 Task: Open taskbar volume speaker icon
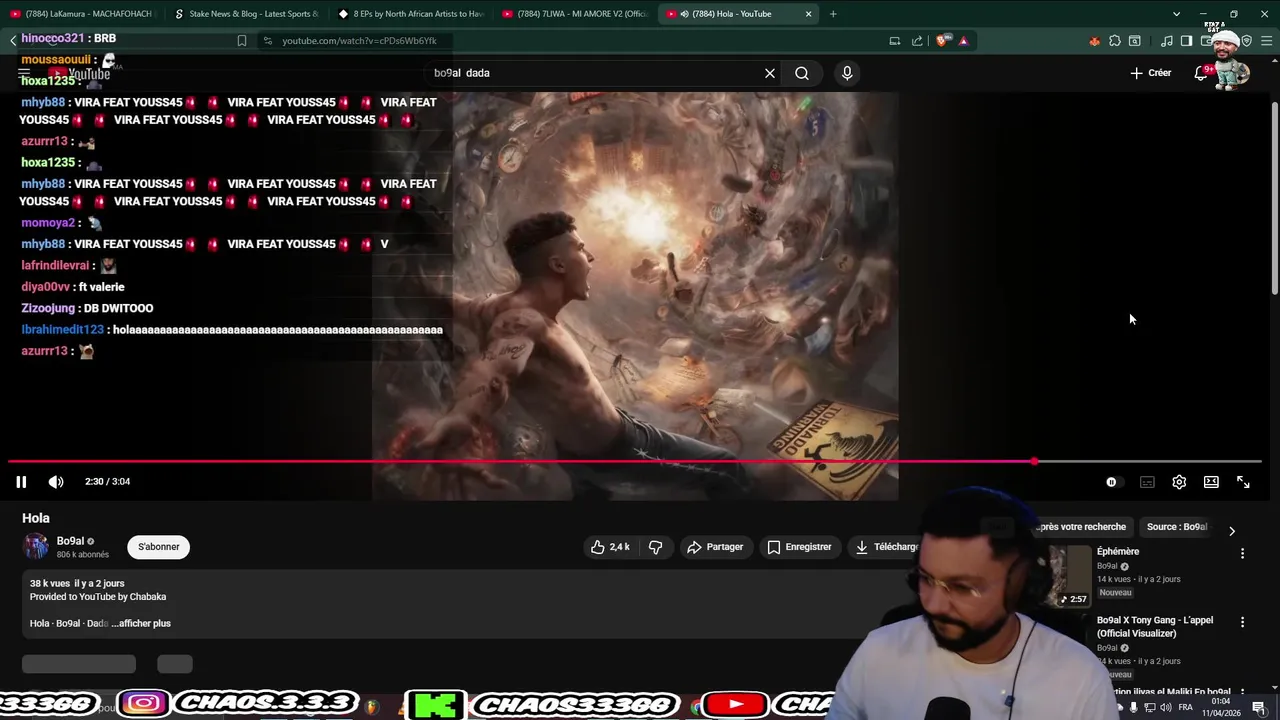[1165, 708]
